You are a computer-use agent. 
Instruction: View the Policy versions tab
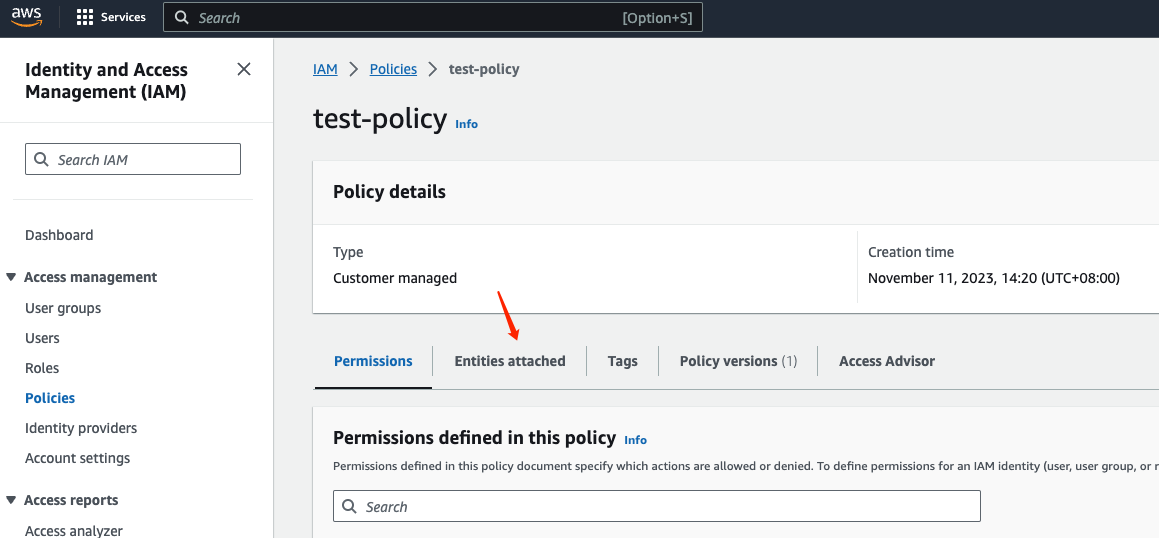(x=738, y=361)
